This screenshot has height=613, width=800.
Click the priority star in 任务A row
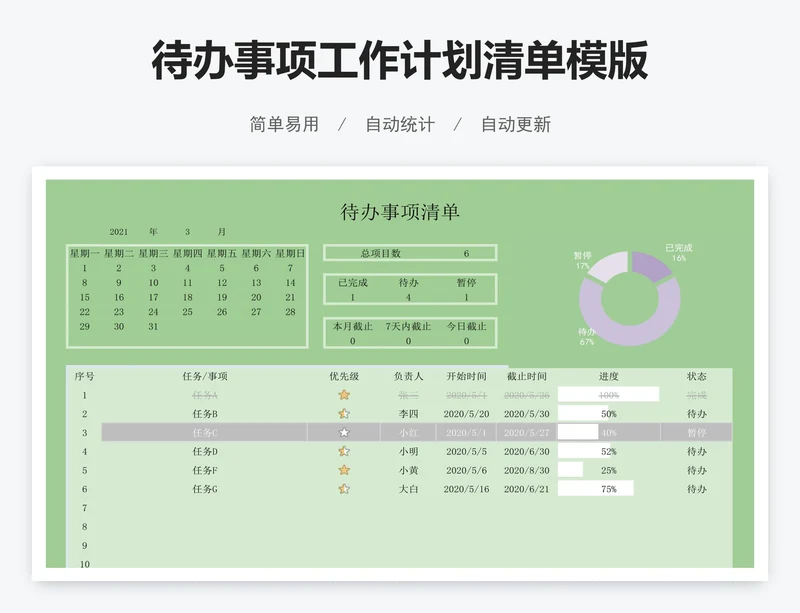344,395
